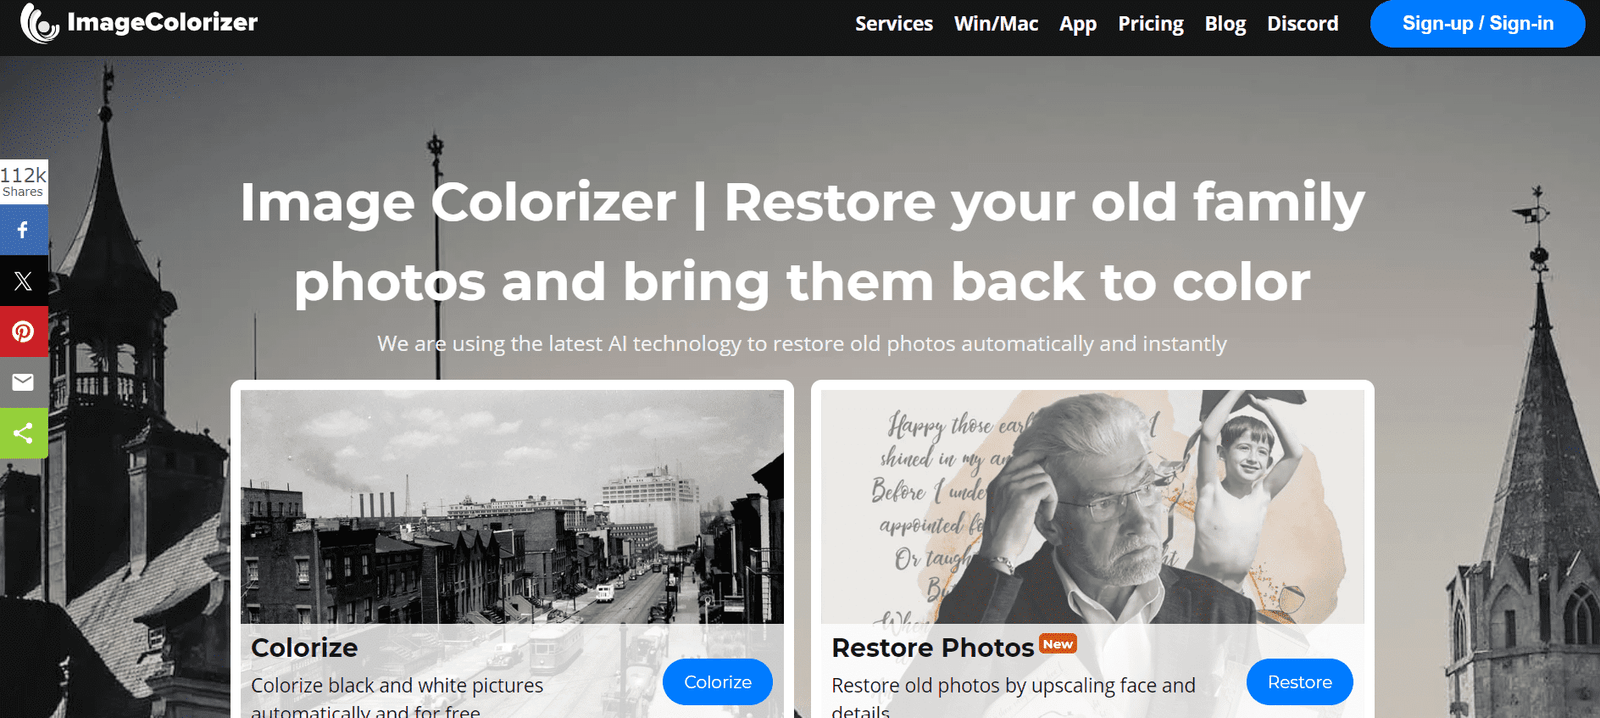Share page via email icon
Image resolution: width=1600 pixels, height=718 pixels.
click(23, 383)
